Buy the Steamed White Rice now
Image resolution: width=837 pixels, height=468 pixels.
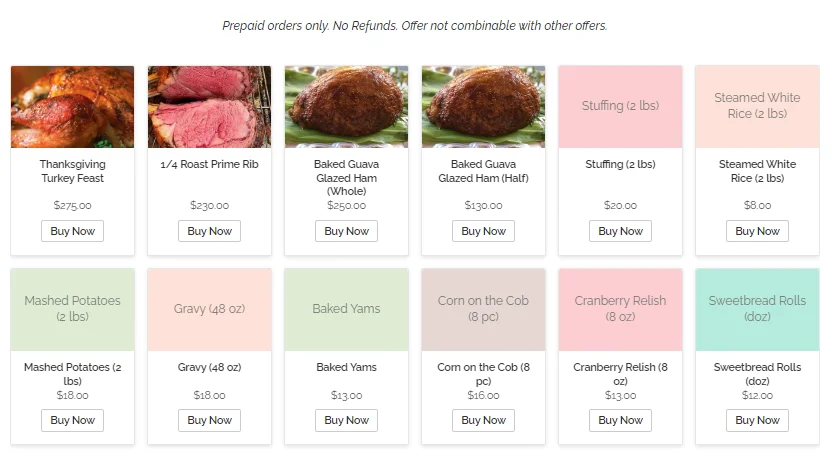(757, 231)
